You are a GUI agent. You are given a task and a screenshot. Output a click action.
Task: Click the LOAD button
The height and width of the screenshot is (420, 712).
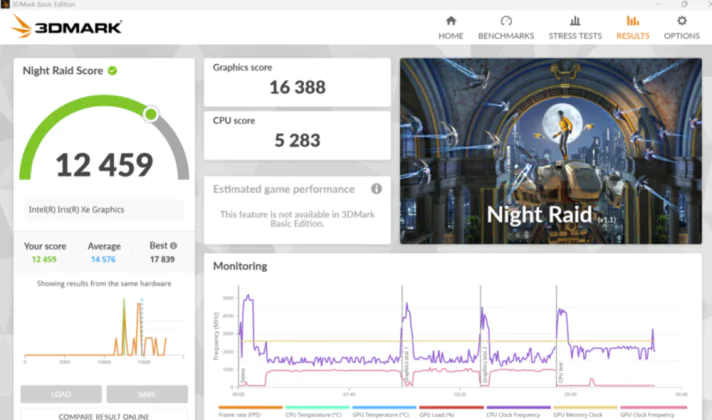tap(61, 394)
